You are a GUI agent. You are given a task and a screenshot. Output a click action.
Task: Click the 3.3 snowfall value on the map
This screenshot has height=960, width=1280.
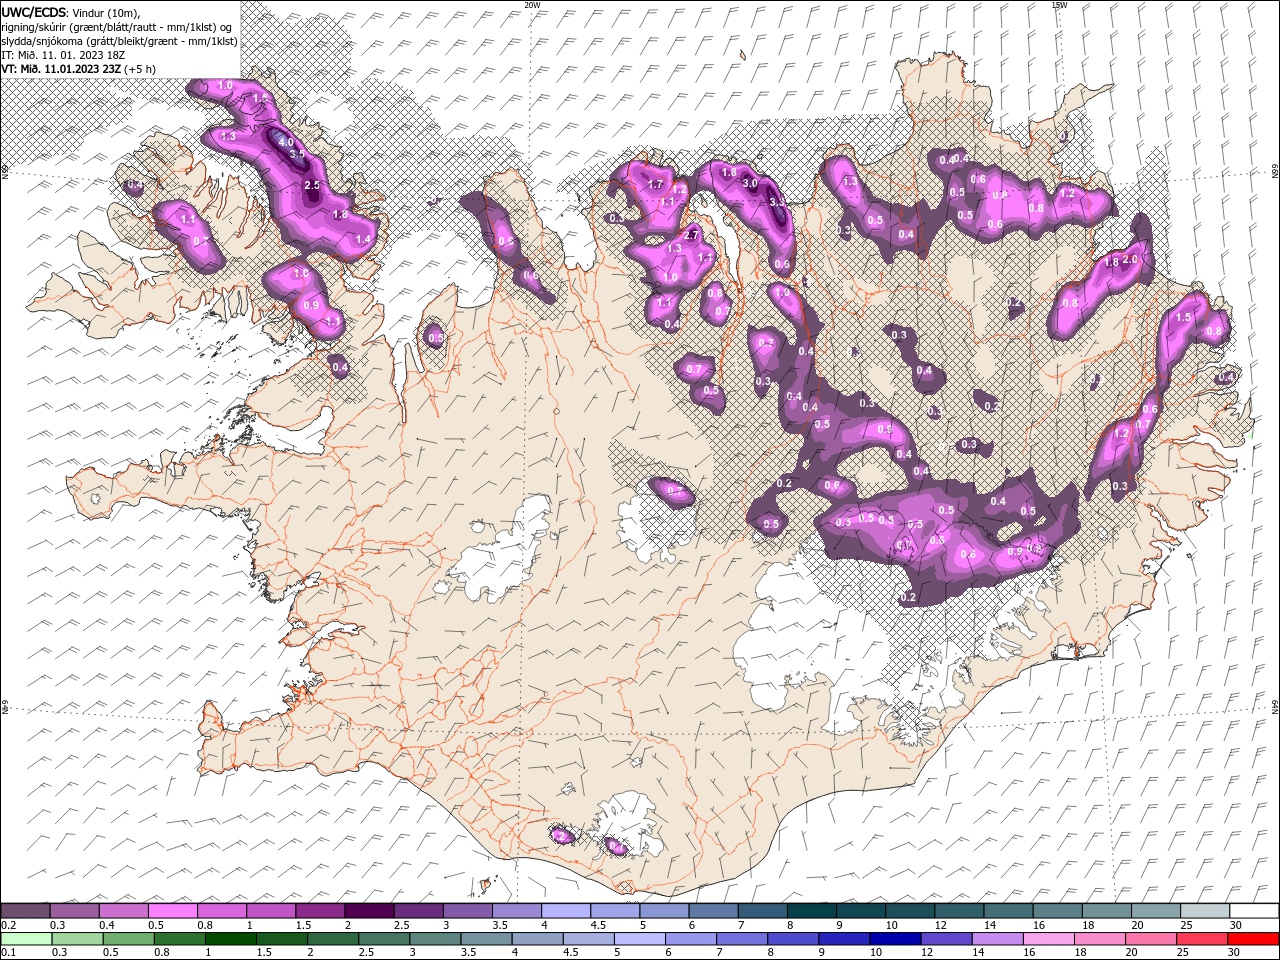pyautogui.click(x=777, y=202)
